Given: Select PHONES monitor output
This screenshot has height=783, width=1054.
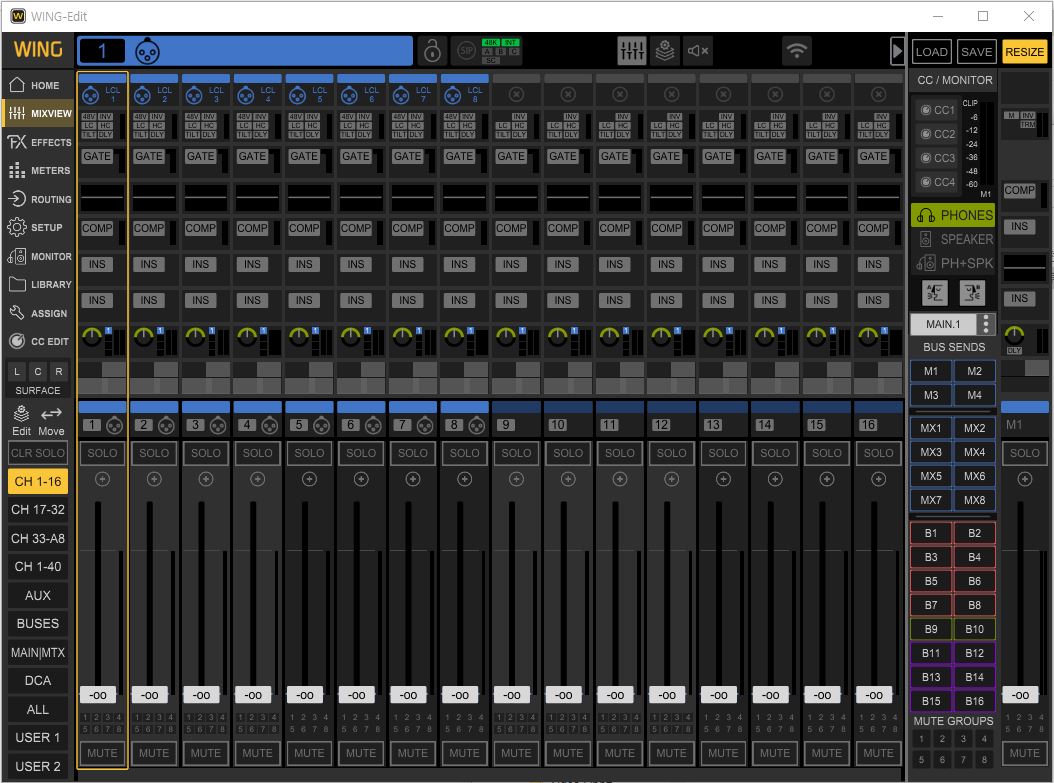Looking at the screenshot, I should point(953,215).
